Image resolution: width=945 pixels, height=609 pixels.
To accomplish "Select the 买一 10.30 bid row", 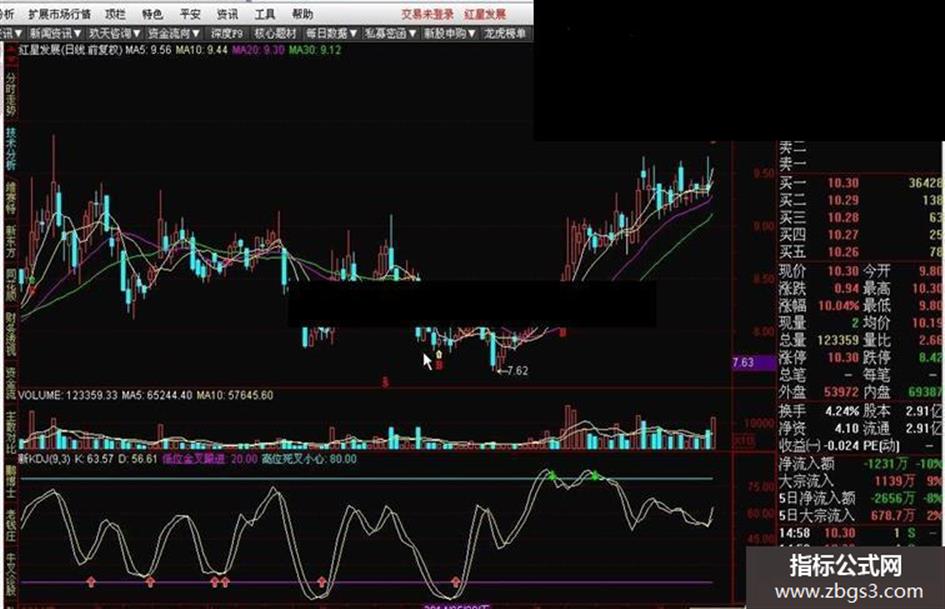I will [x=861, y=183].
